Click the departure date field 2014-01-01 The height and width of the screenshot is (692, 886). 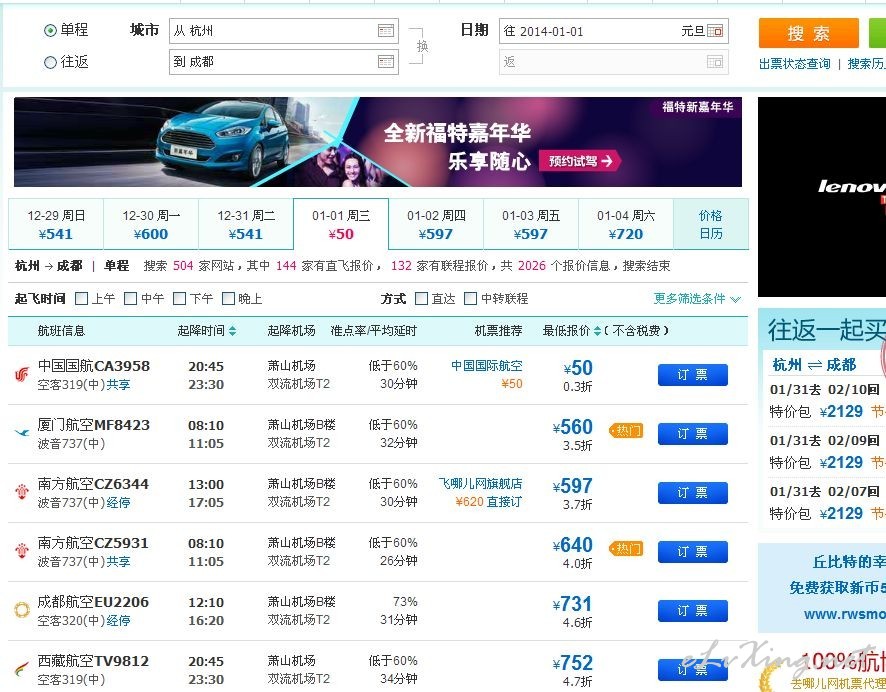(614, 31)
